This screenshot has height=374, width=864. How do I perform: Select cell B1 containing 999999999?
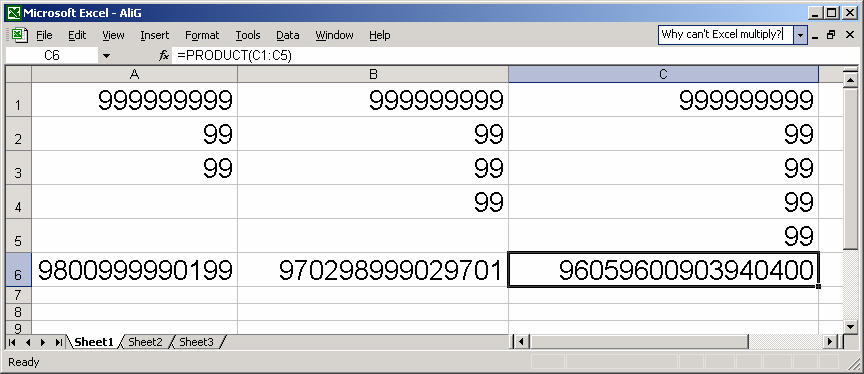373,100
